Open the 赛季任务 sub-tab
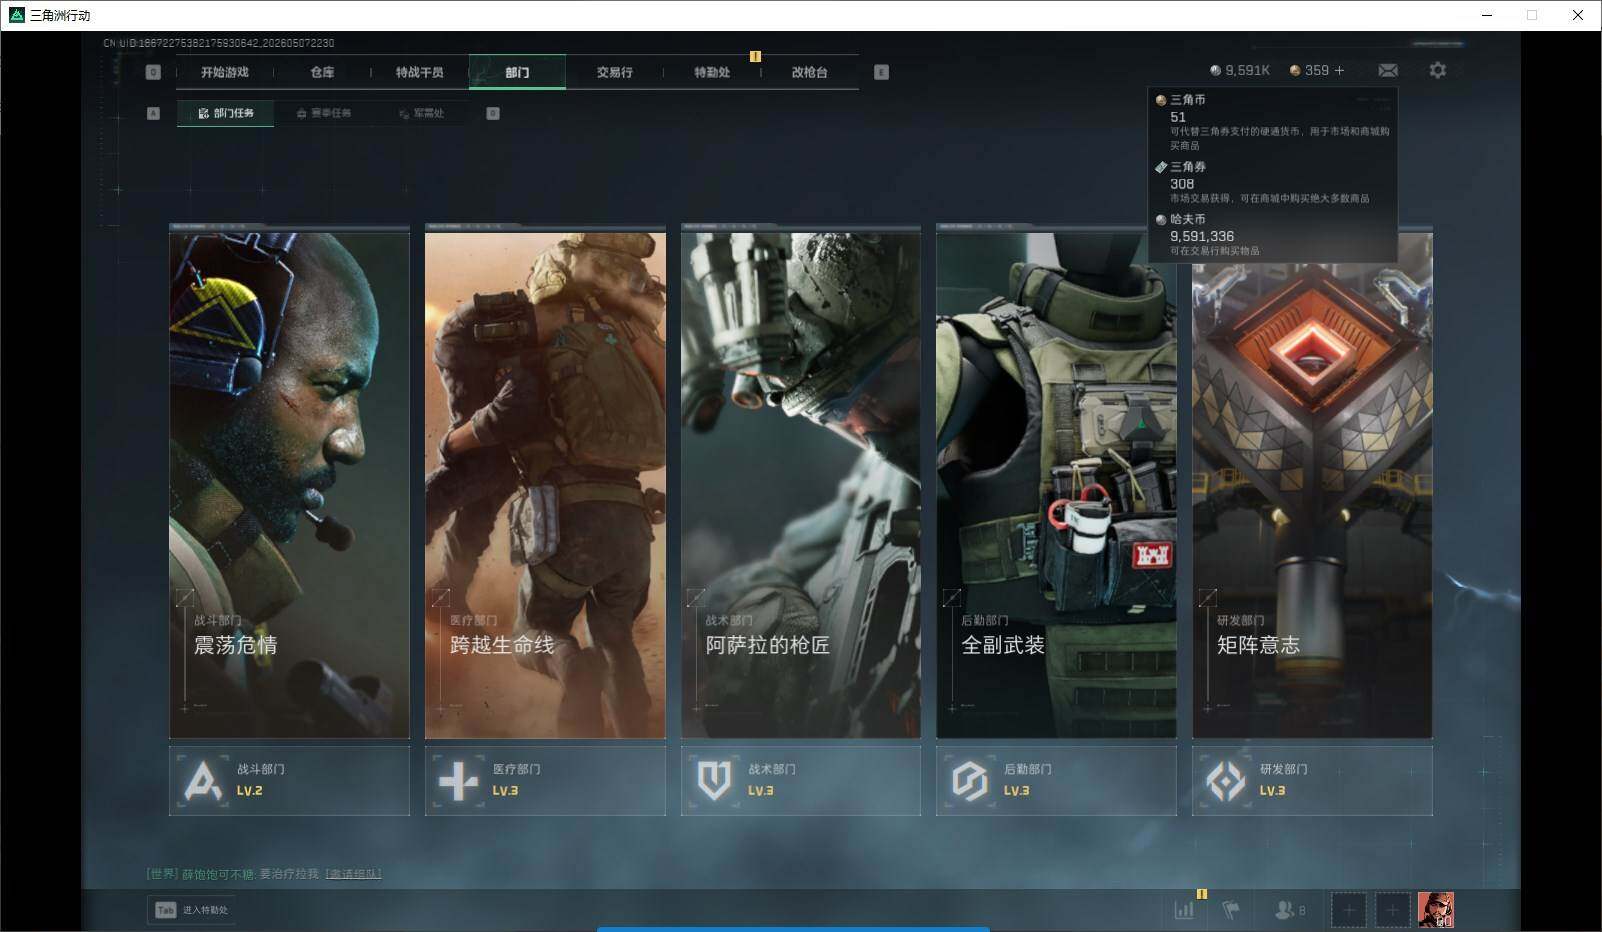Image resolution: width=1602 pixels, height=932 pixels. (324, 113)
